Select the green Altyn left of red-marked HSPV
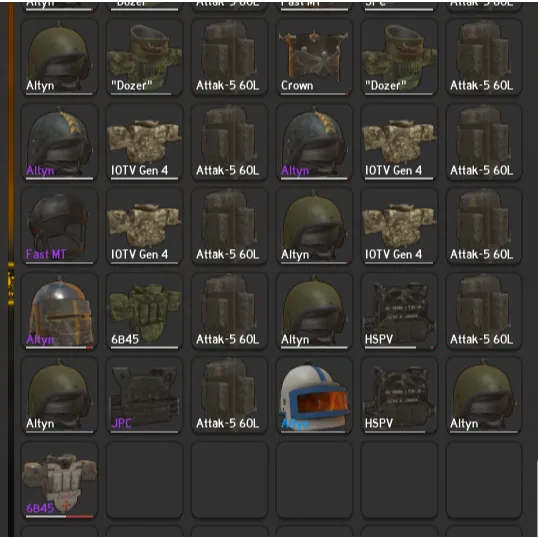538x538 pixels. click(314, 311)
